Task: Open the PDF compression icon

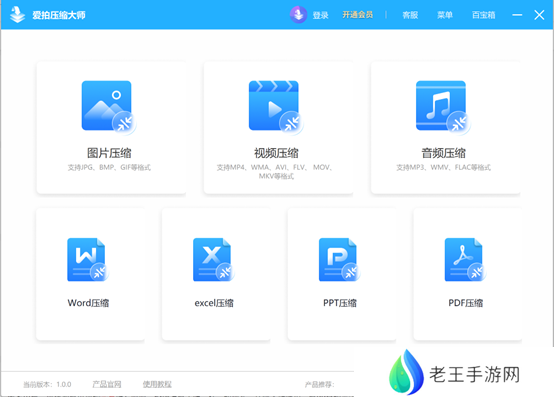Action: (x=465, y=260)
